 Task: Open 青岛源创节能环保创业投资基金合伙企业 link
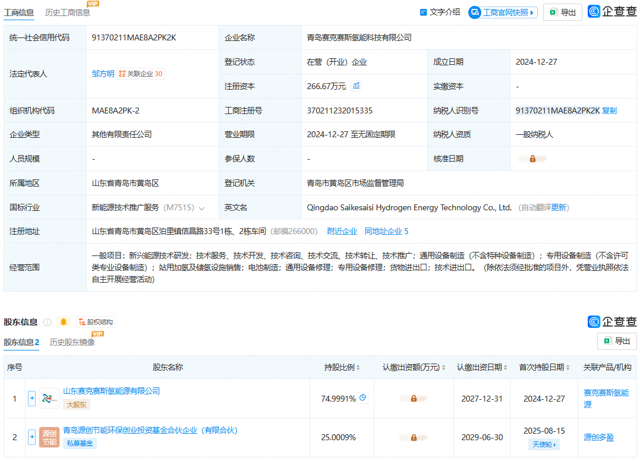coord(150,430)
